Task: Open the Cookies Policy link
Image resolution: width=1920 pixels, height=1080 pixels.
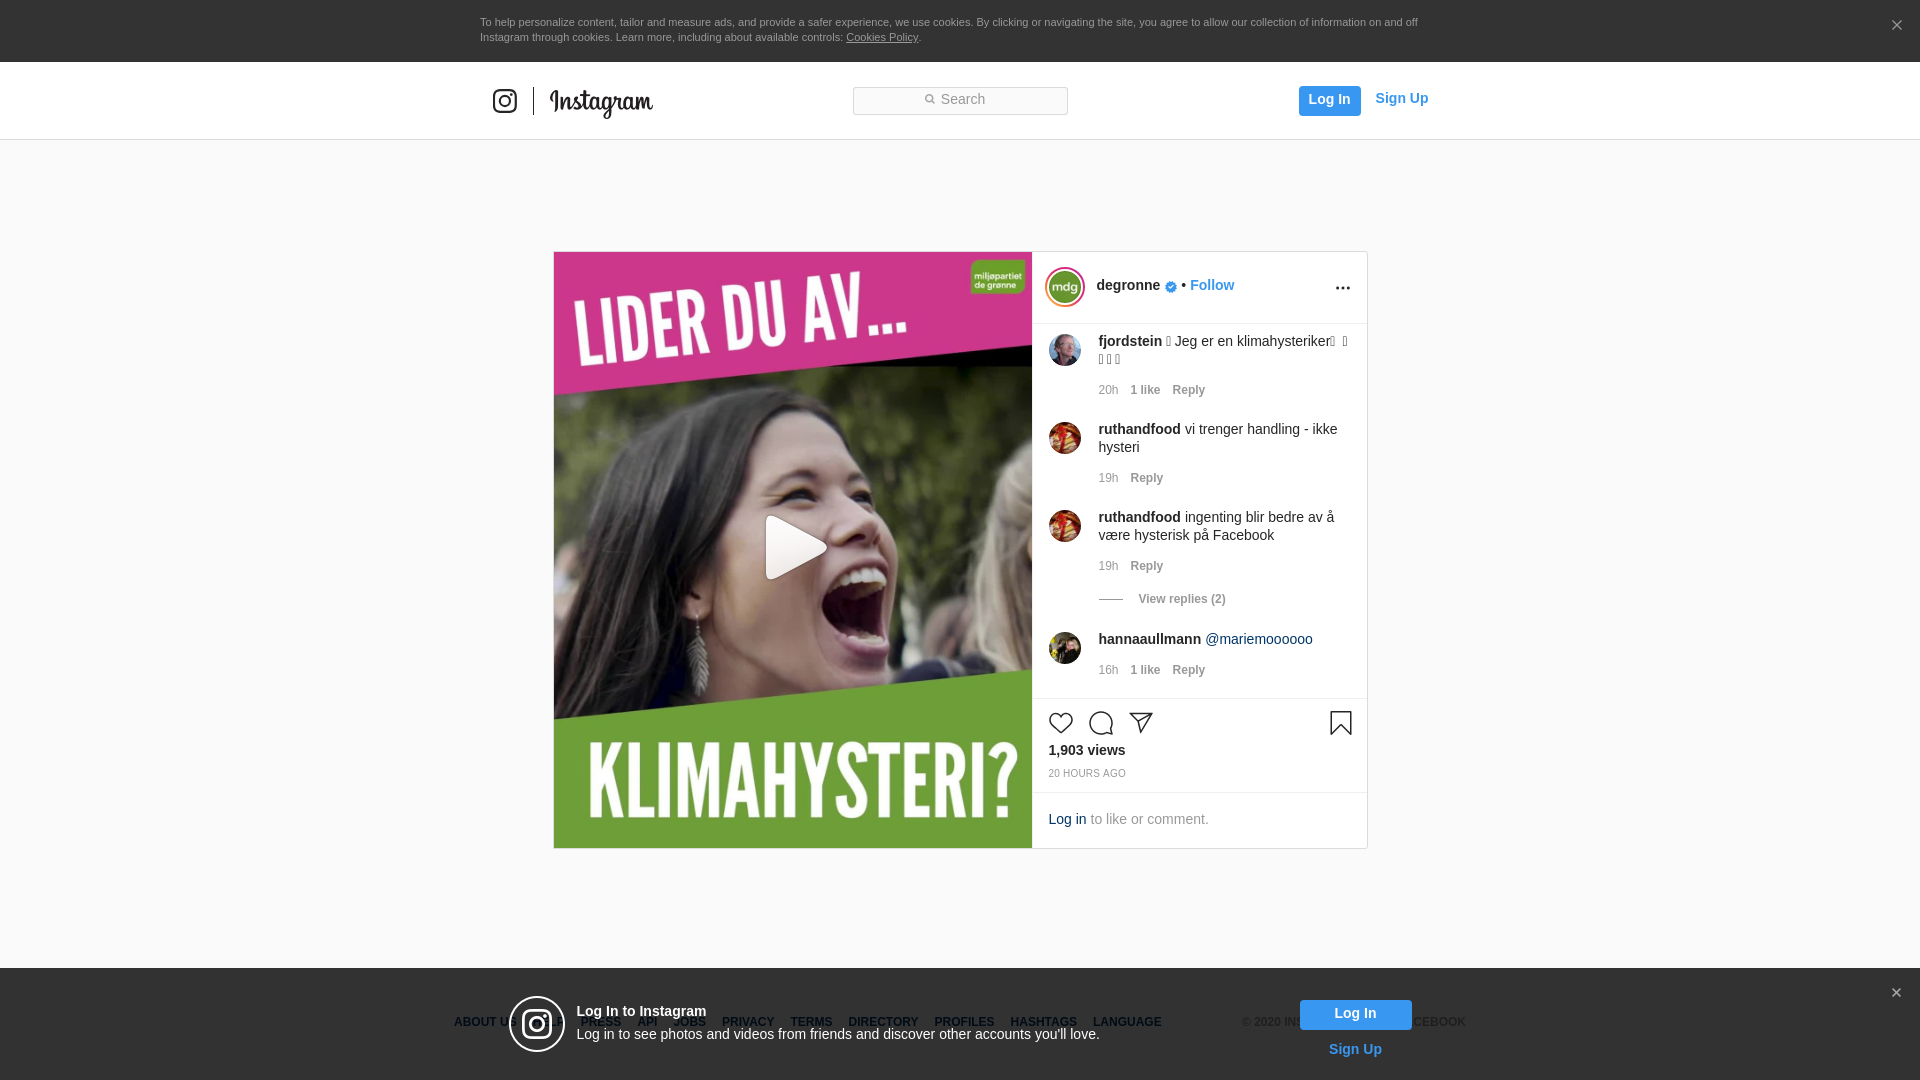Action: click(881, 37)
